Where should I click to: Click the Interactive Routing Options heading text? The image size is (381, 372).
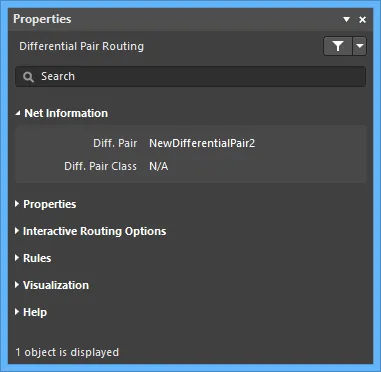(x=95, y=231)
